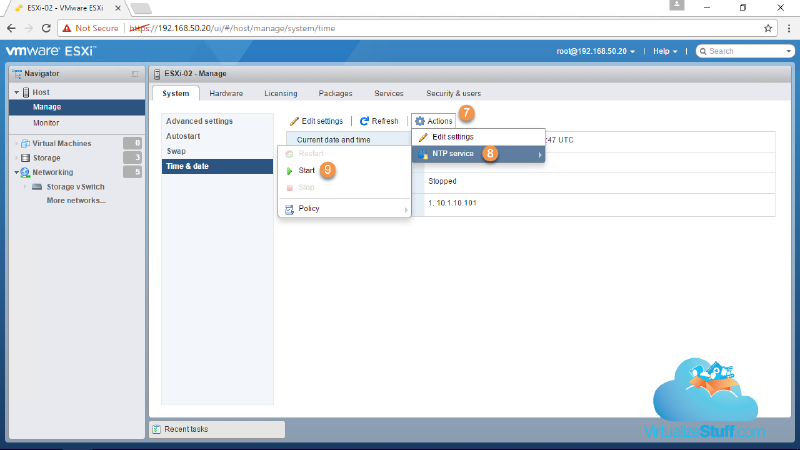Select Time & date in System sidebar
This screenshot has width=800, height=450.
click(217, 166)
